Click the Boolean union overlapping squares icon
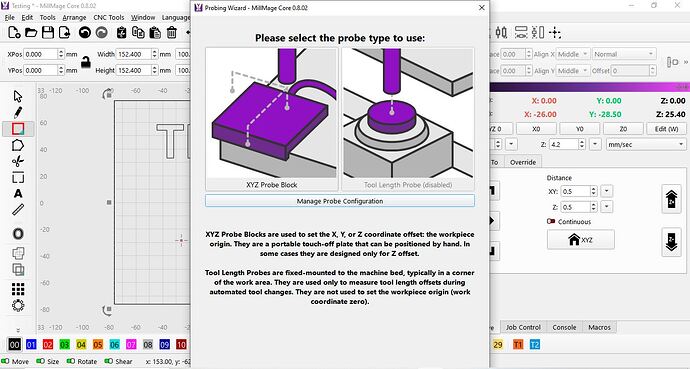The image size is (690, 369). pyautogui.click(x=18, y=253)
